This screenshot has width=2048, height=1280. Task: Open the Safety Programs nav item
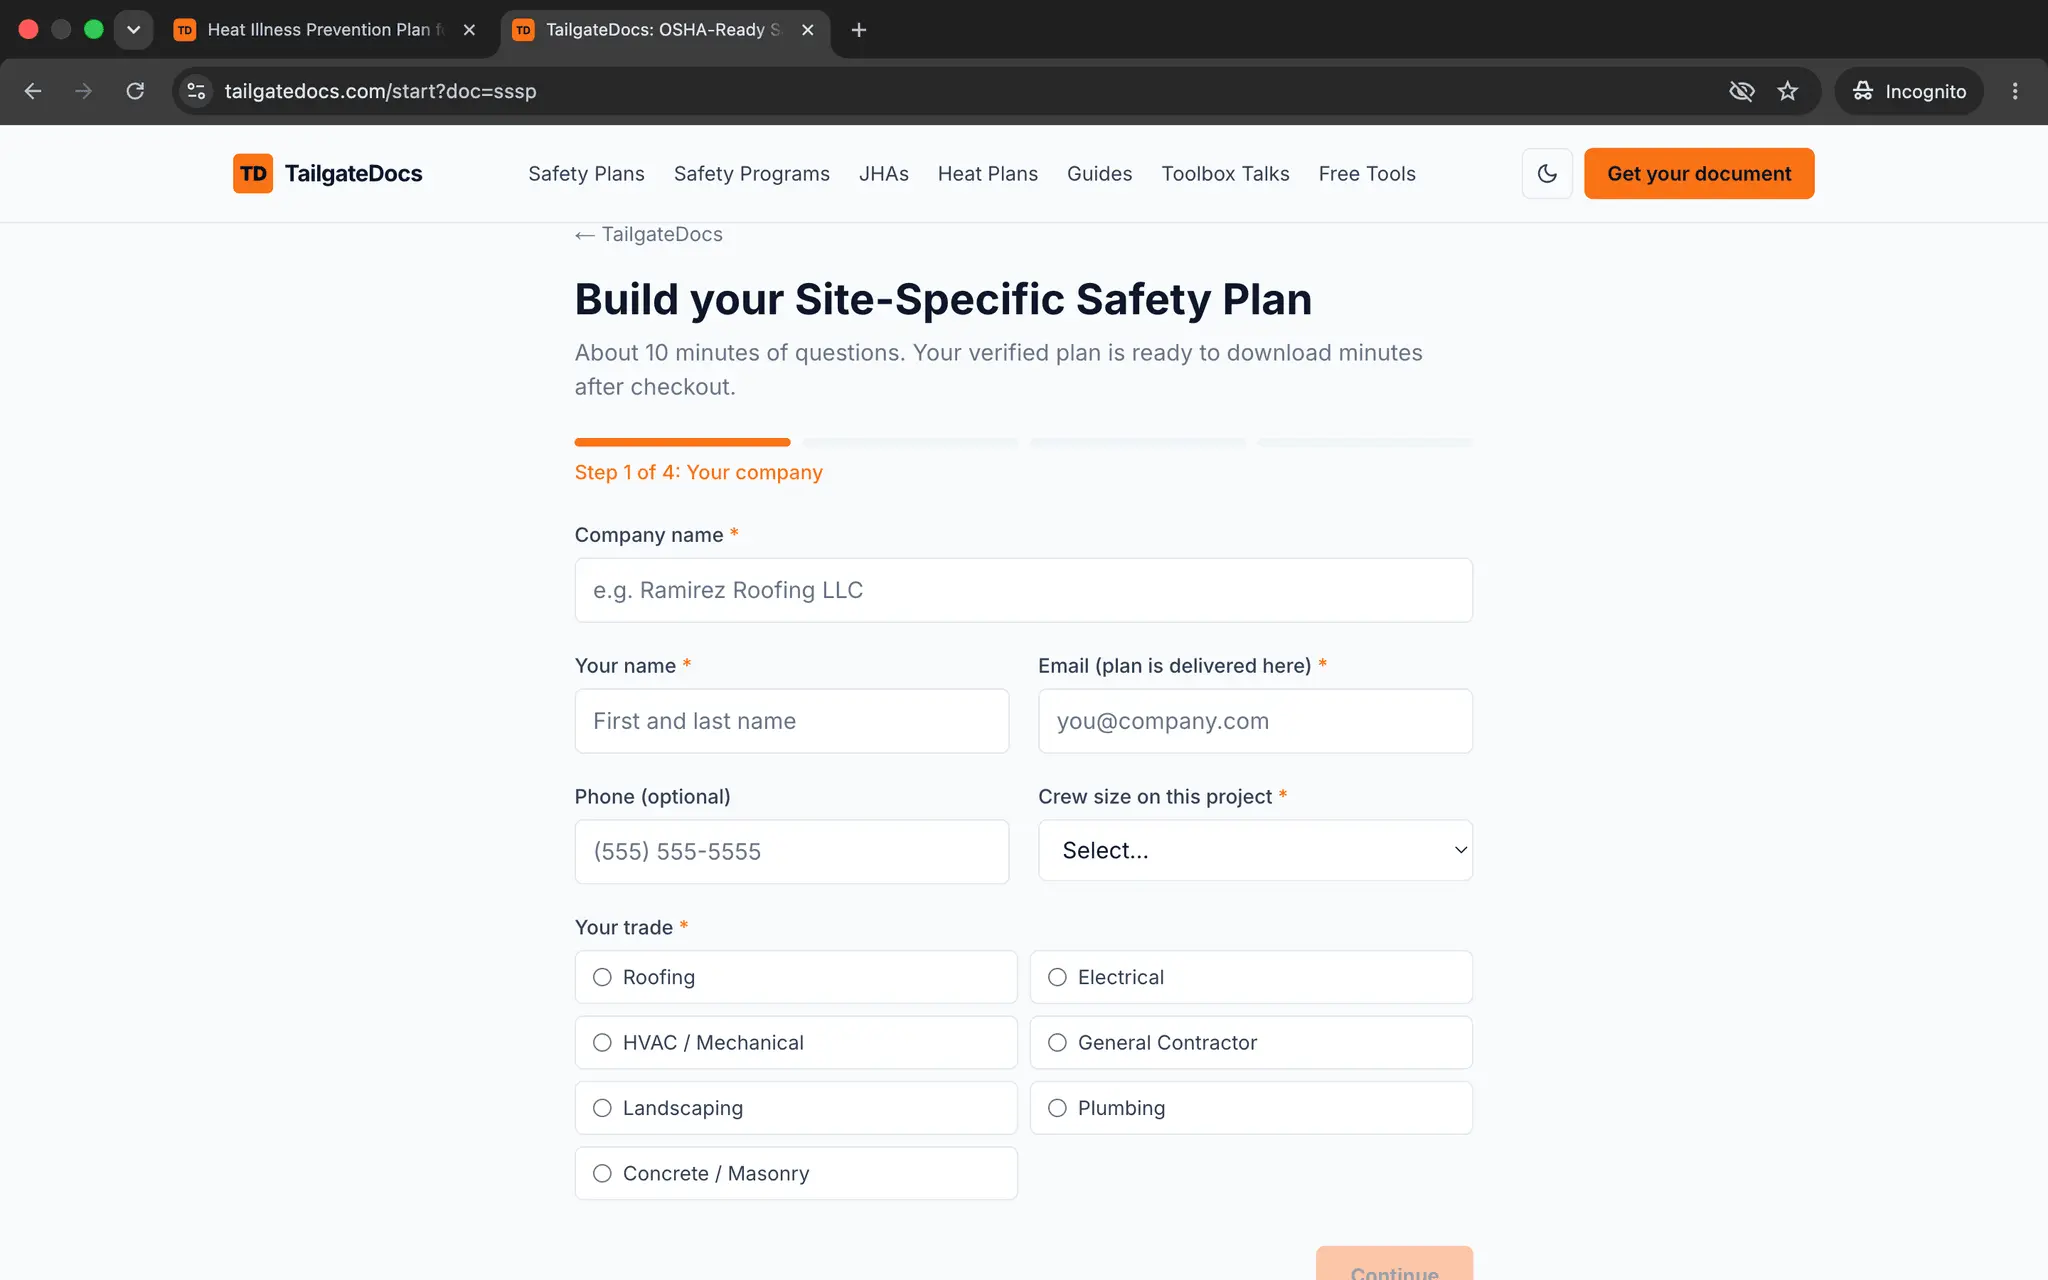tap(752, 174)
